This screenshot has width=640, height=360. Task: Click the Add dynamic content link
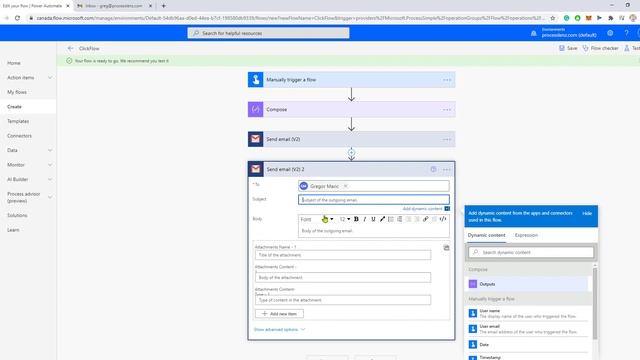(x=422, y=209)
